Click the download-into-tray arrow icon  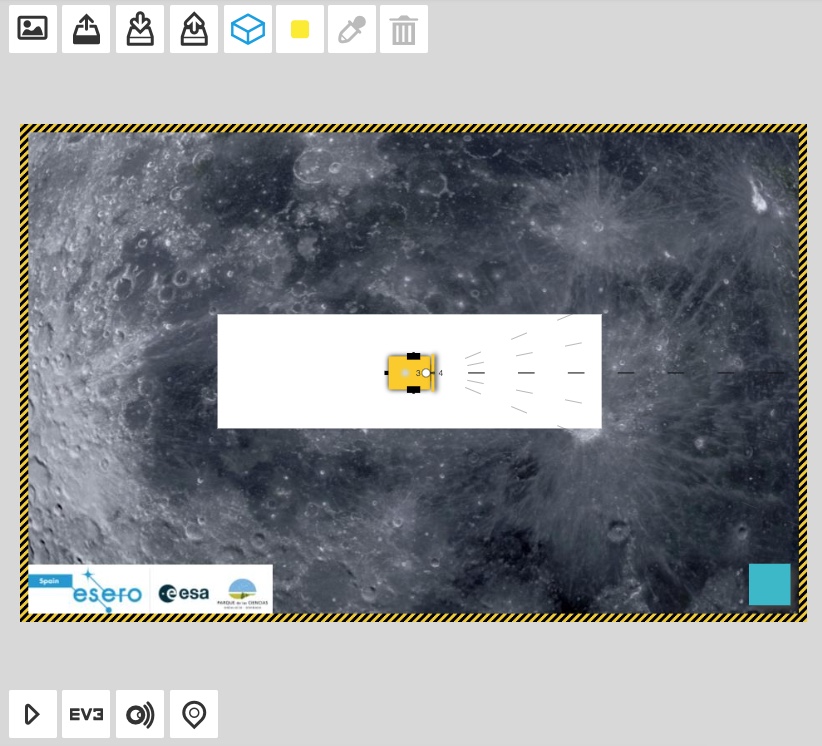[140, 29]
